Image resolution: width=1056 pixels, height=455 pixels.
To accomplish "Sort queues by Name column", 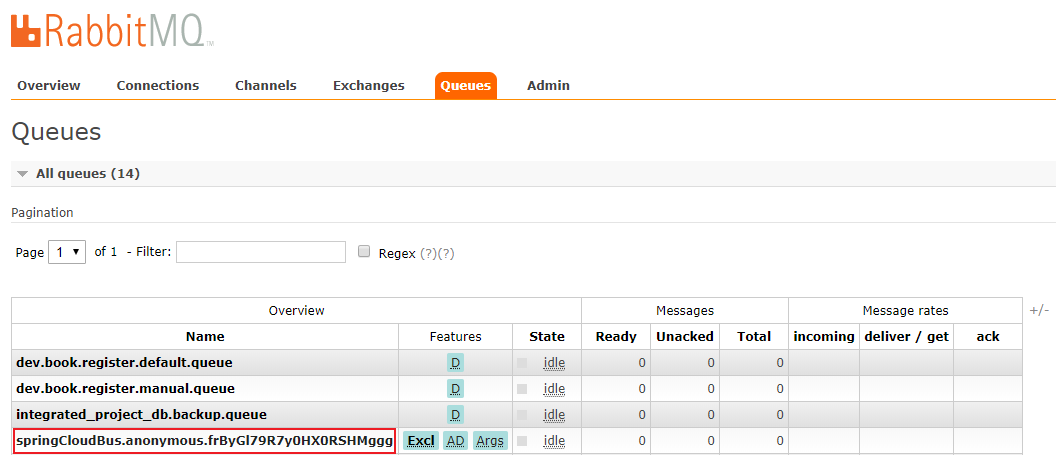I will pyautogui.click(x=205, y=337).
